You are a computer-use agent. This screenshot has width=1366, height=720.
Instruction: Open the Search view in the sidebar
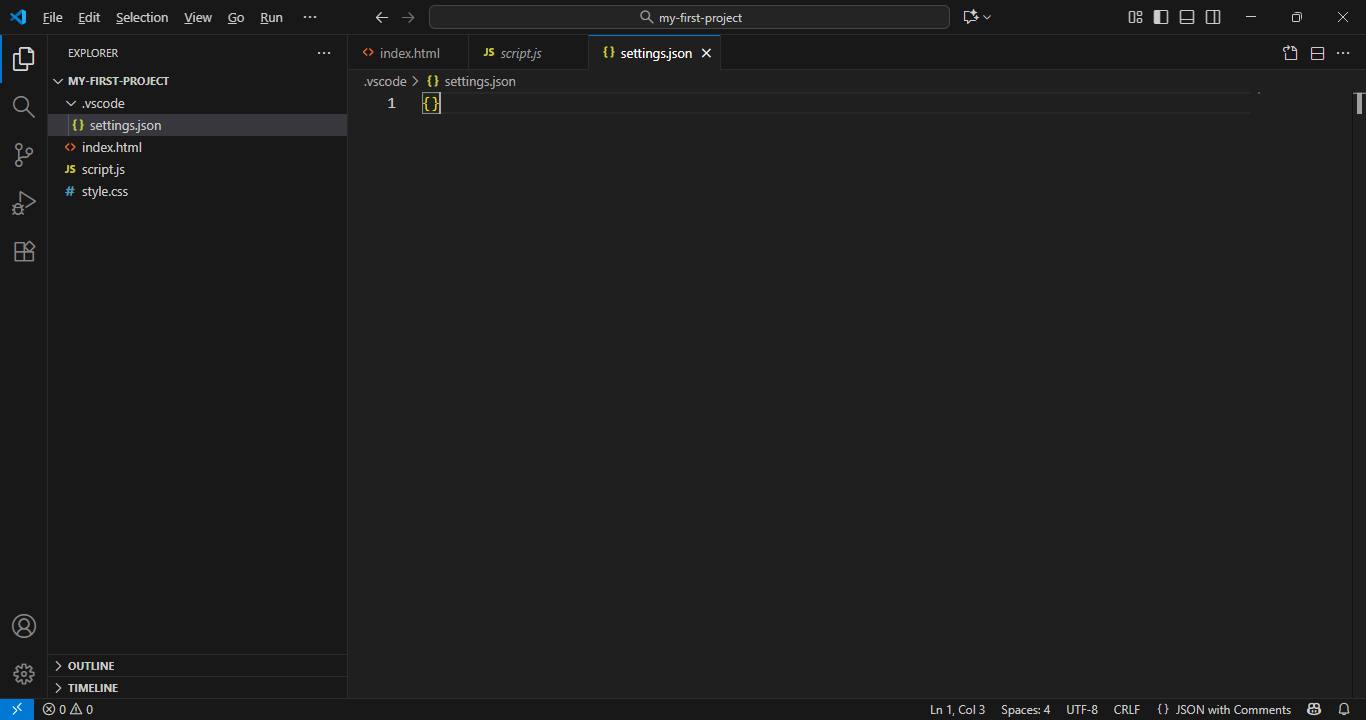[x=23, y=107]
